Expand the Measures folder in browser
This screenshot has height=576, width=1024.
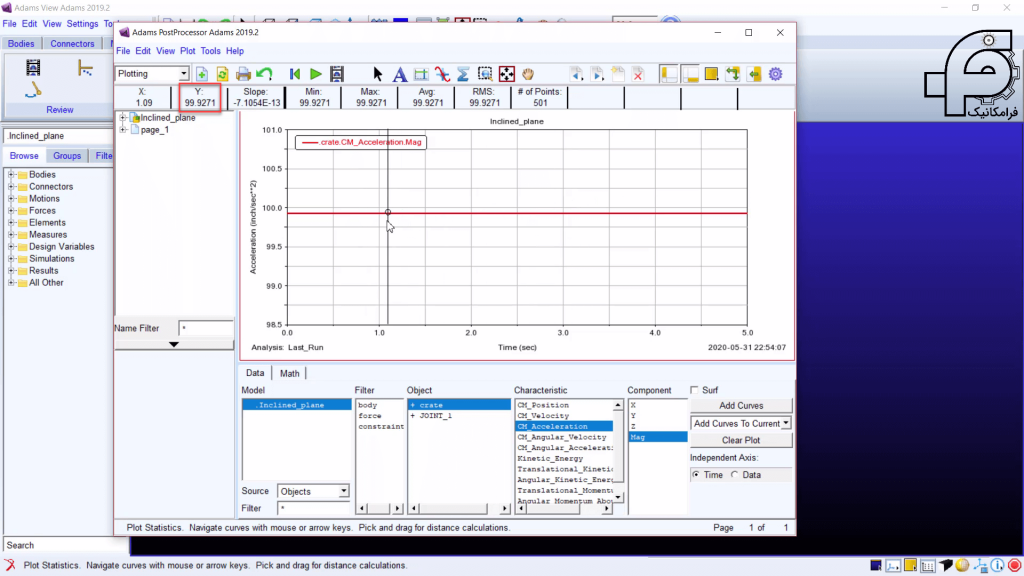[11, 234]
